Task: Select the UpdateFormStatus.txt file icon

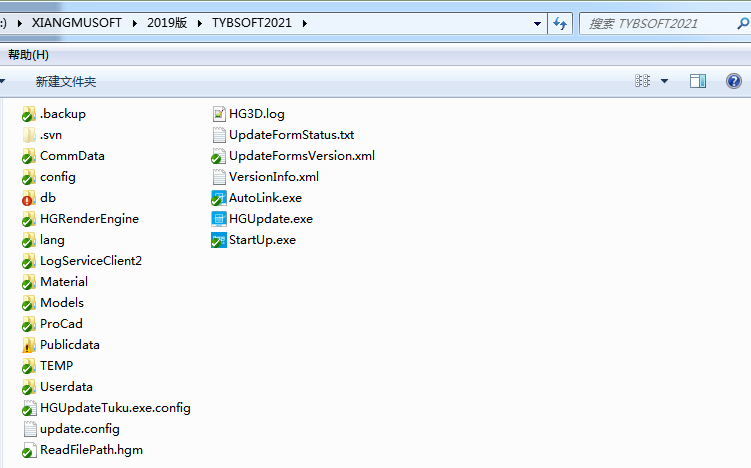Action: (x=219, y=135)
